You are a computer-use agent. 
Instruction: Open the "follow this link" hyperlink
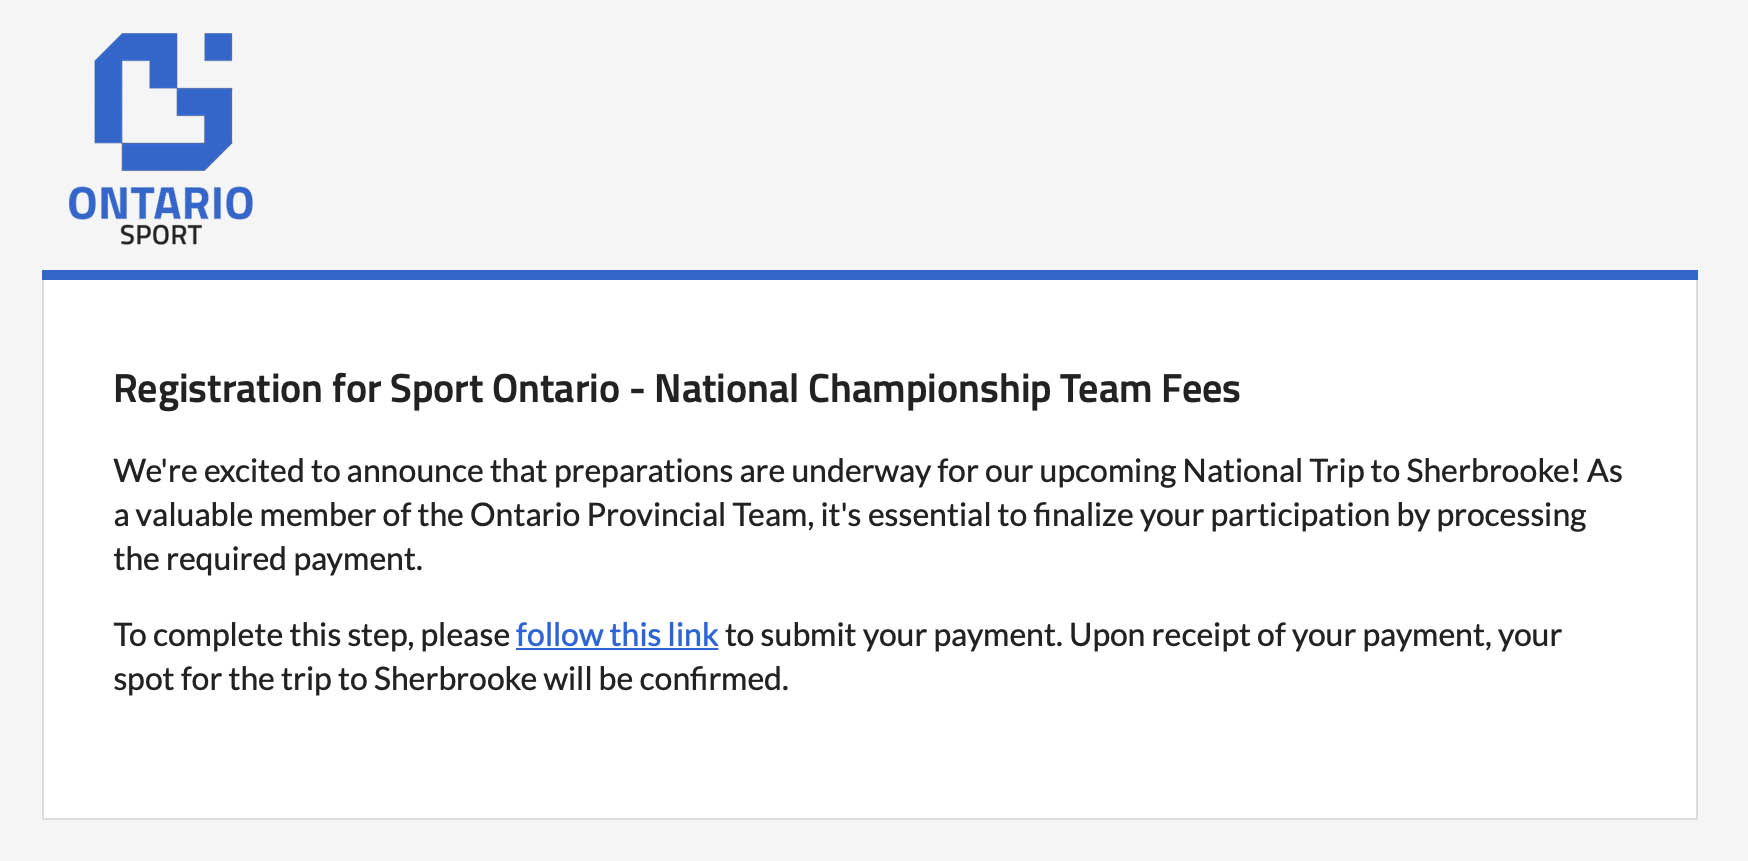coord(616,635)
